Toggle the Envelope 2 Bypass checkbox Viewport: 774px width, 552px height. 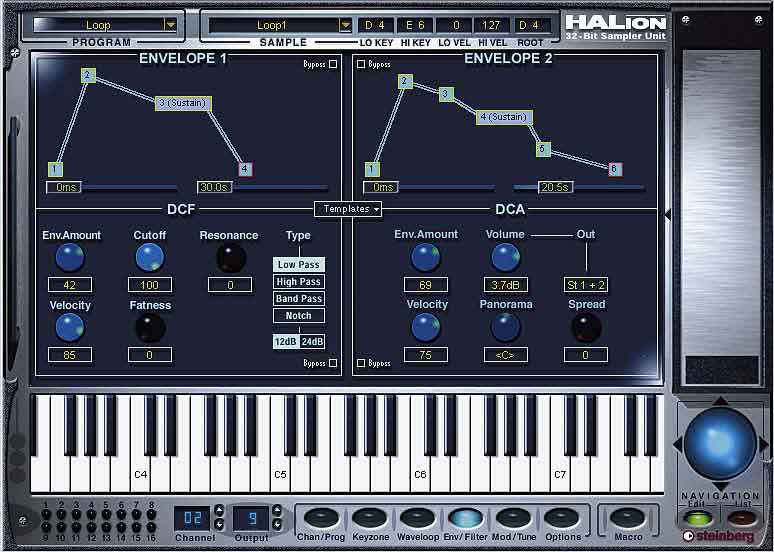pos(361,64)
